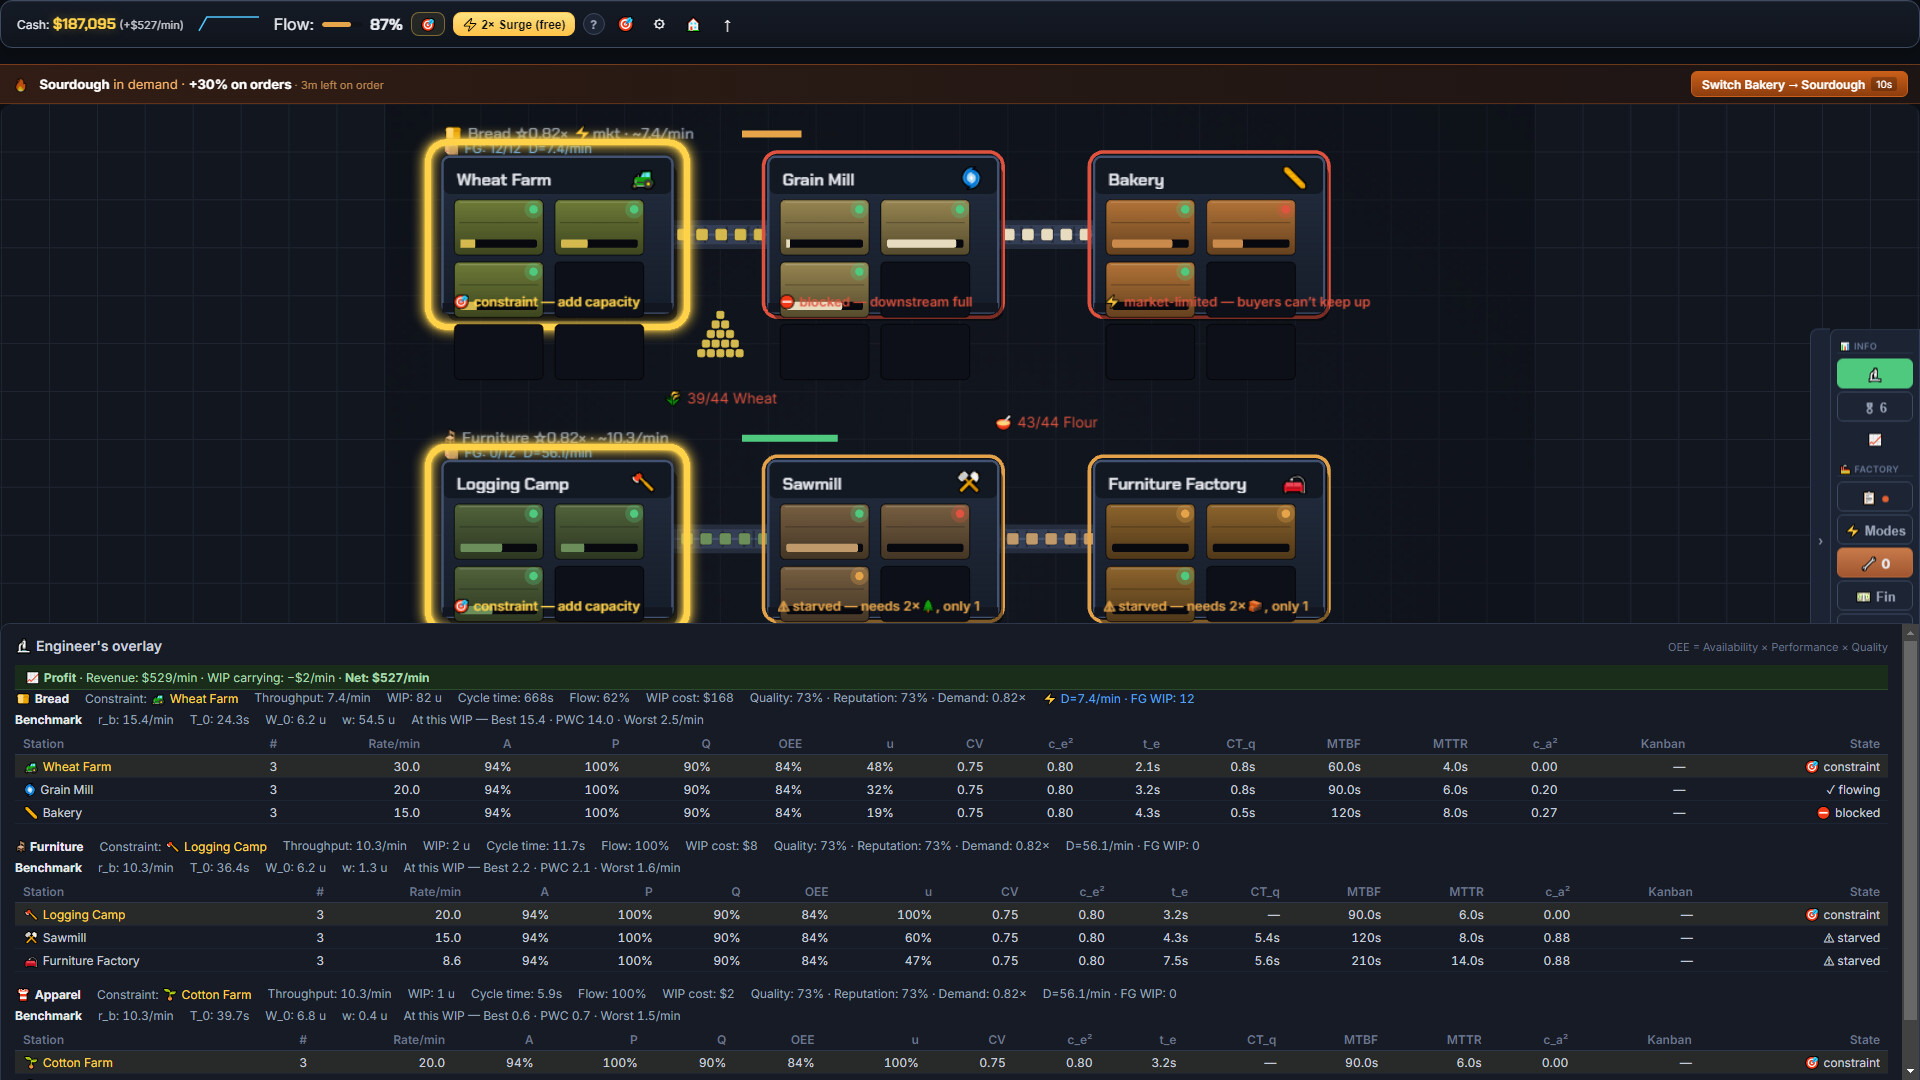Activate the 2× Surge (free) button
1920x1080 pixels.
tap(514, 24)
